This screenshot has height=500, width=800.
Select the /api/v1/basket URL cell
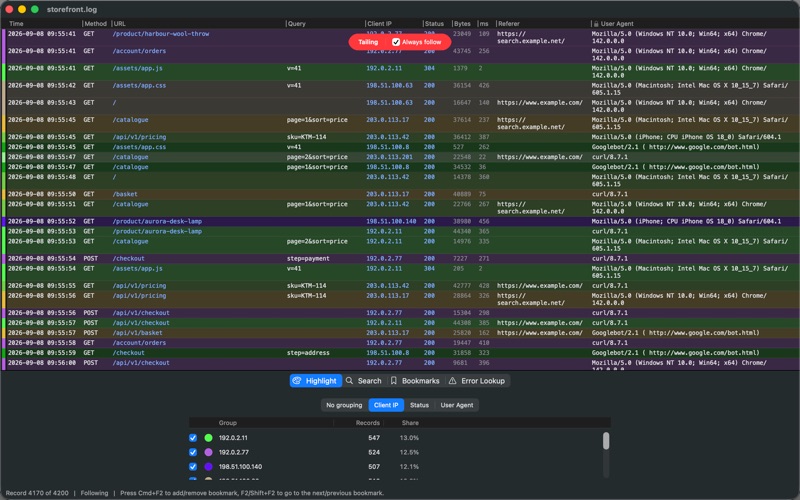coord(137,333)
